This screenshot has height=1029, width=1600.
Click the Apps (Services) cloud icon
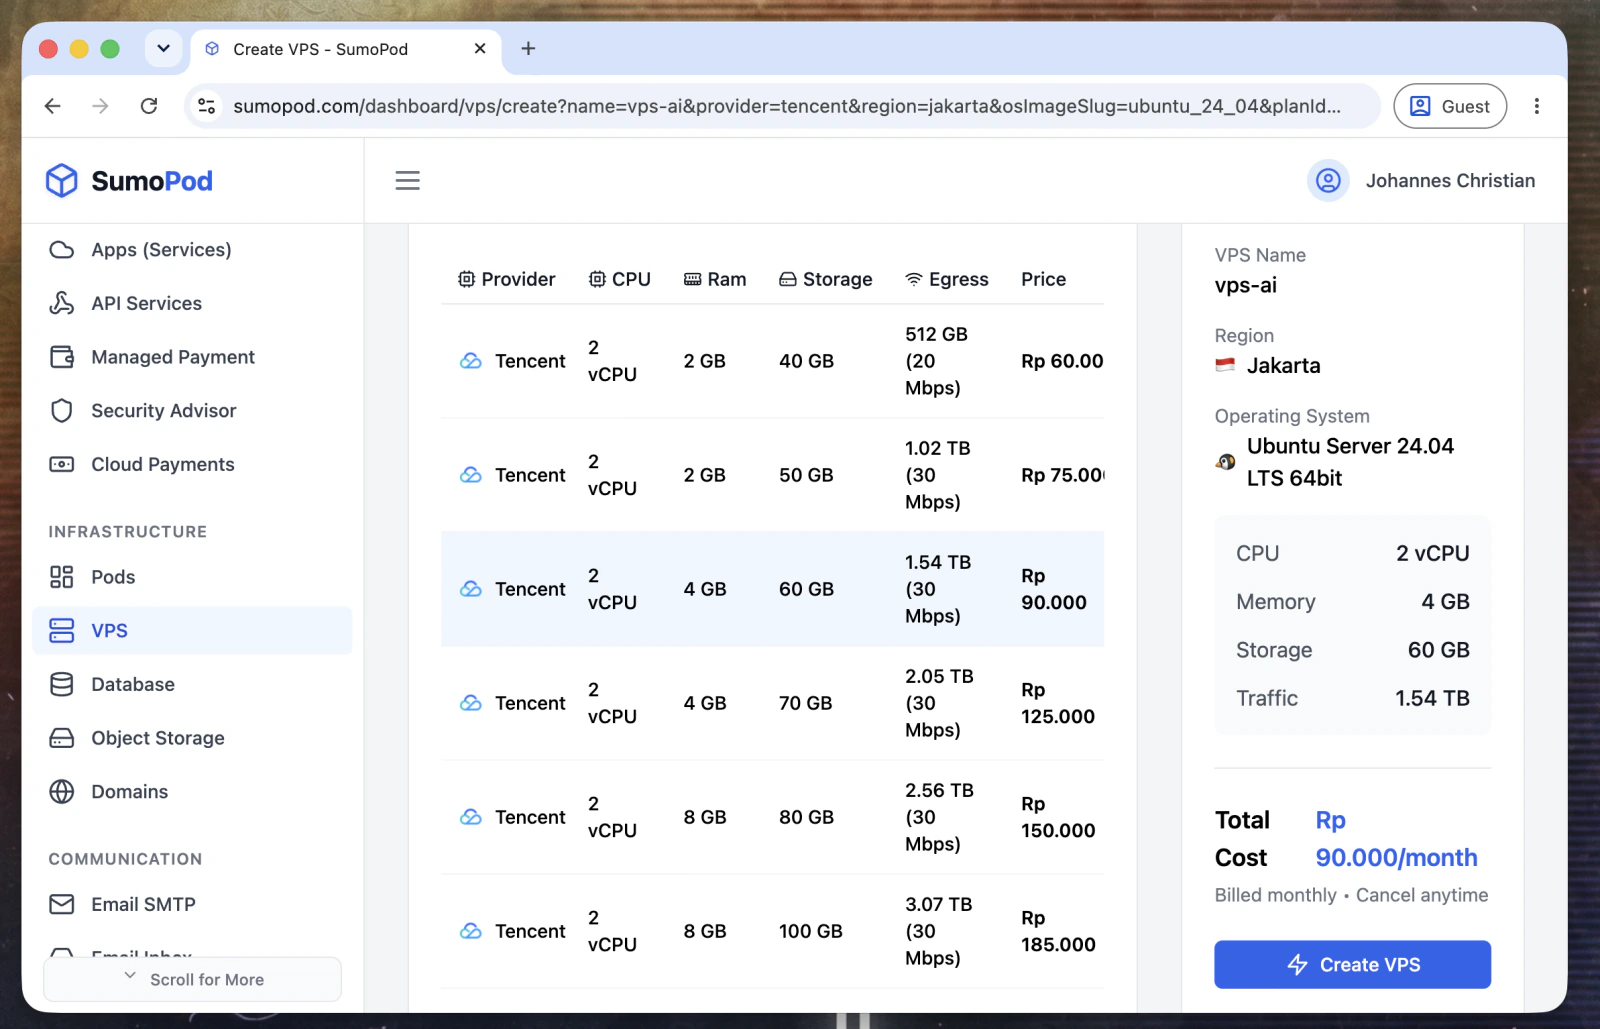coord(62,250)
